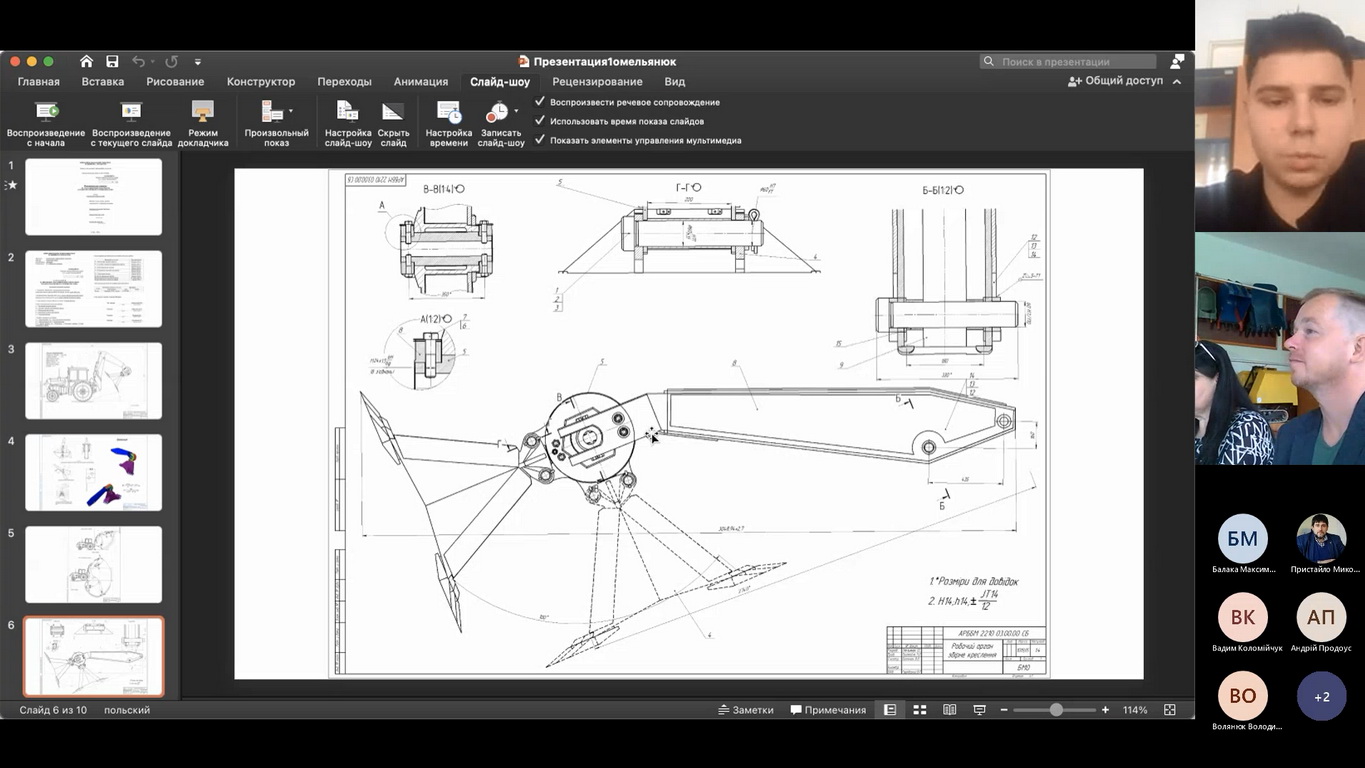Open the 'Произвольный показ' custom show

[276, 124]
